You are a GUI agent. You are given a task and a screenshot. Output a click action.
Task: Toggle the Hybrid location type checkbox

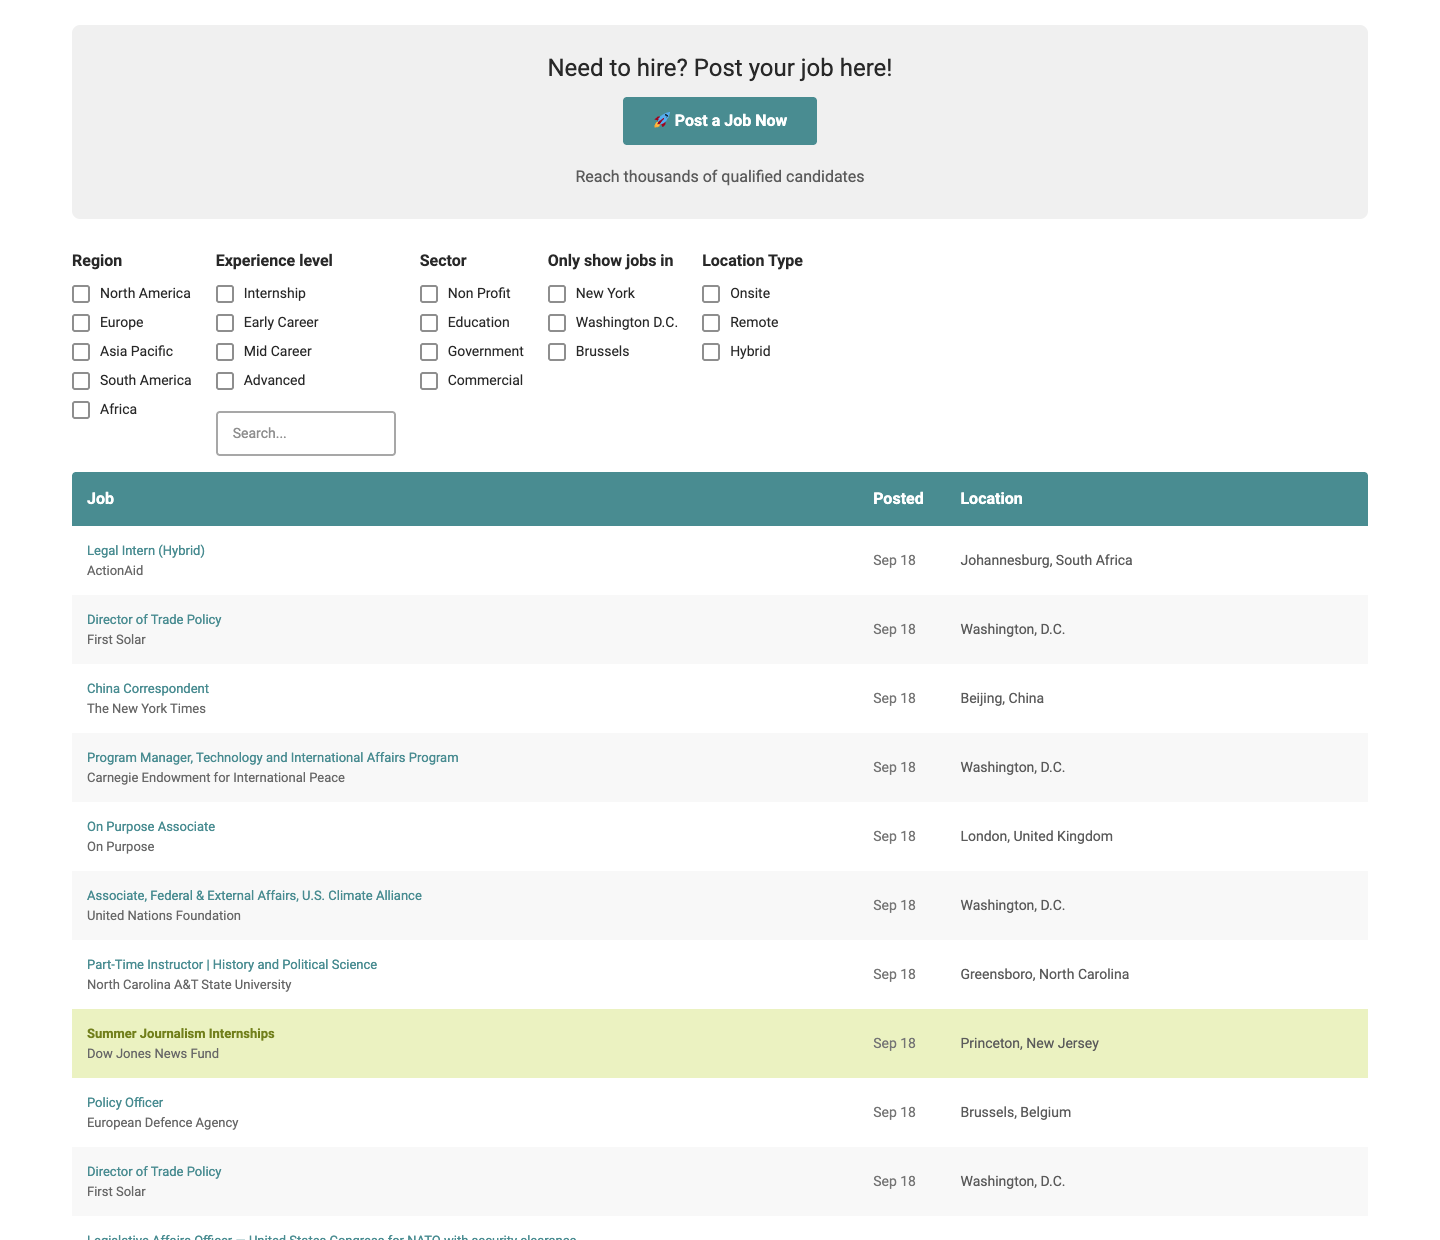point(711,352)
